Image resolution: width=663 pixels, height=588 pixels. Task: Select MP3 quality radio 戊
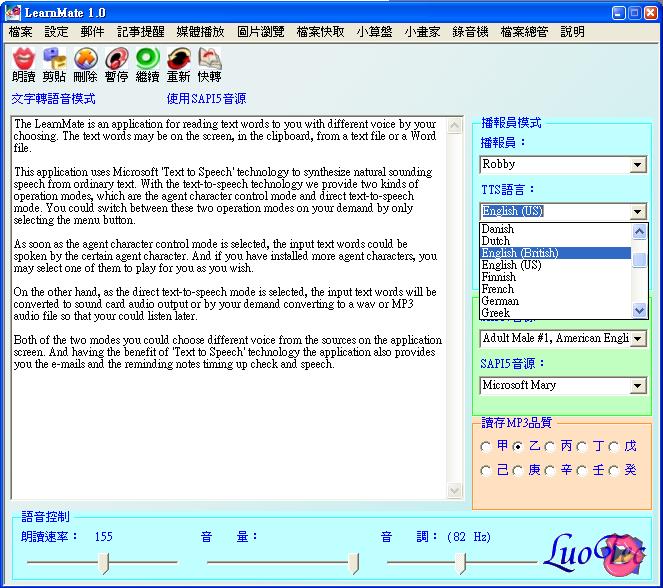click(614, 446)
